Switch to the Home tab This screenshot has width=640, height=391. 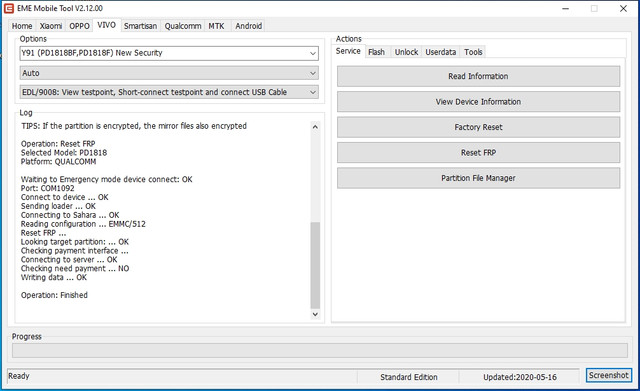[22, 26]
